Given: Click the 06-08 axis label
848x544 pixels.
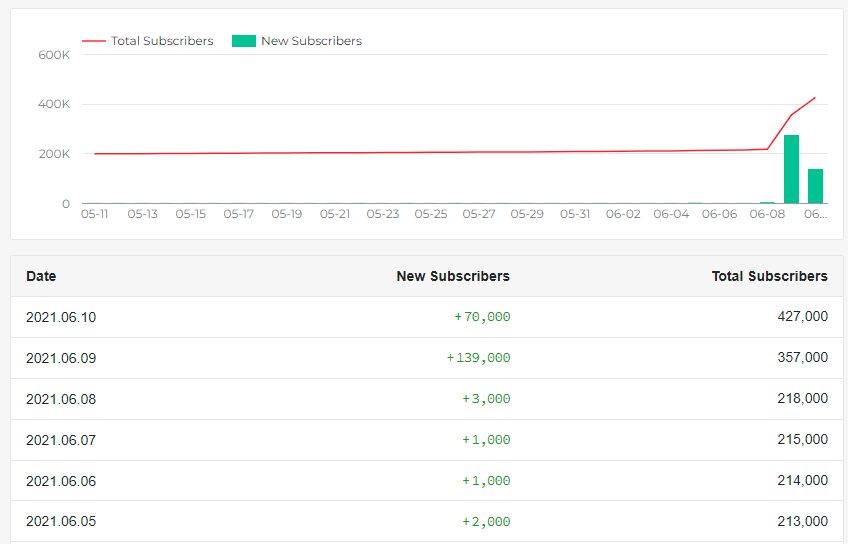Looking at the screenshot, I should click(x=767, y=214).
